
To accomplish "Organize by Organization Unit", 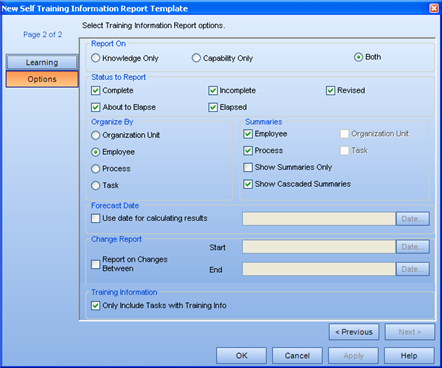I will (x=95, y=135).
